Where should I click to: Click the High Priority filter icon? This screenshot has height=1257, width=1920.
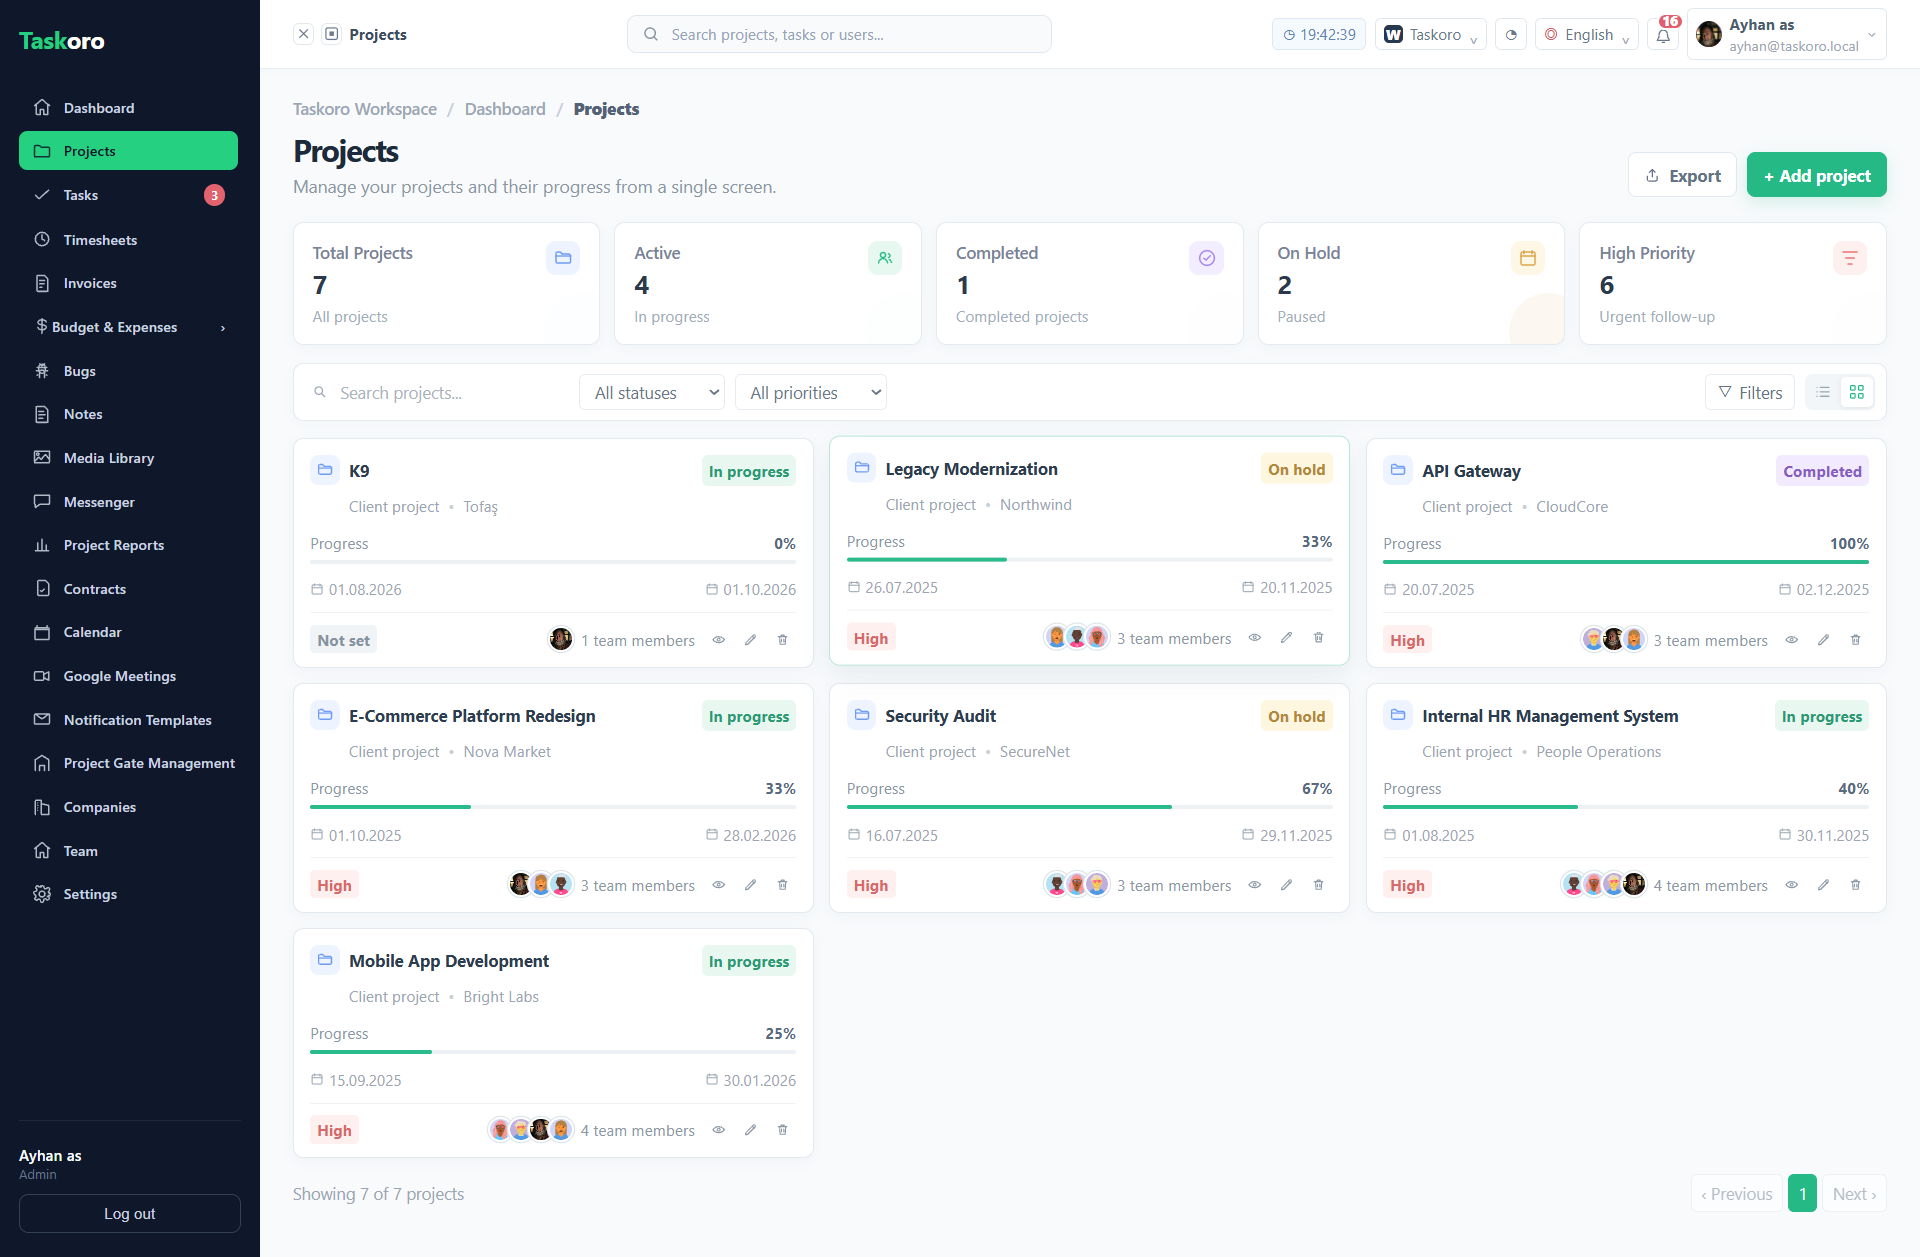[1850, 258]
